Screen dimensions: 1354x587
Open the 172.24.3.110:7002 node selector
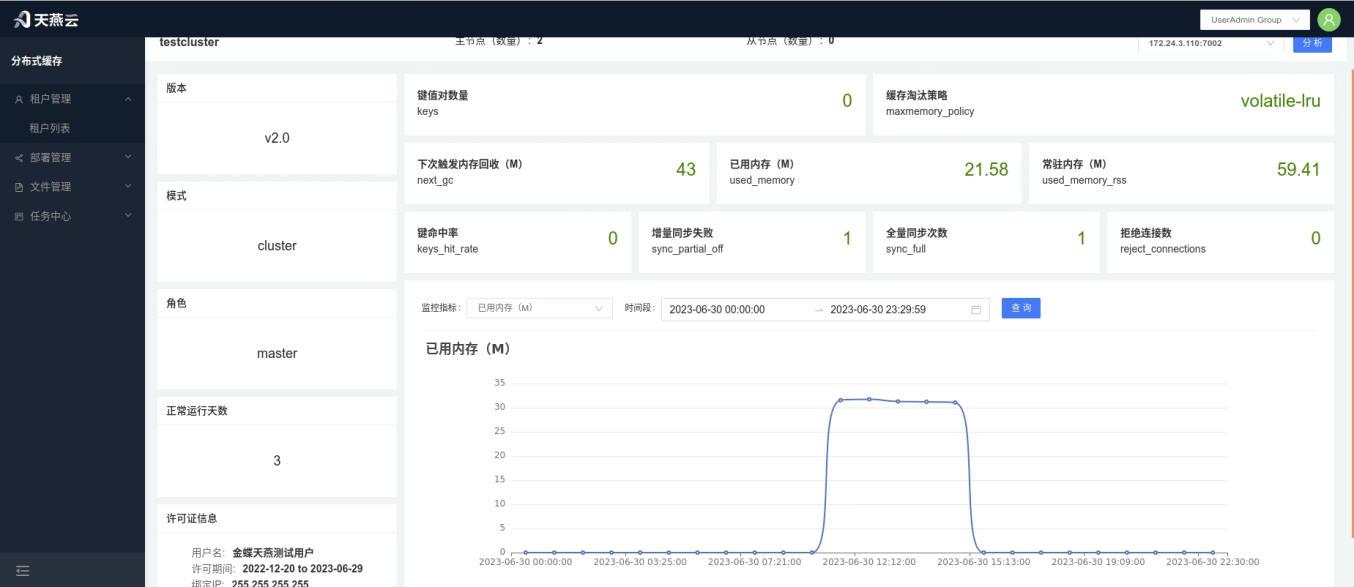(1211, 43)
